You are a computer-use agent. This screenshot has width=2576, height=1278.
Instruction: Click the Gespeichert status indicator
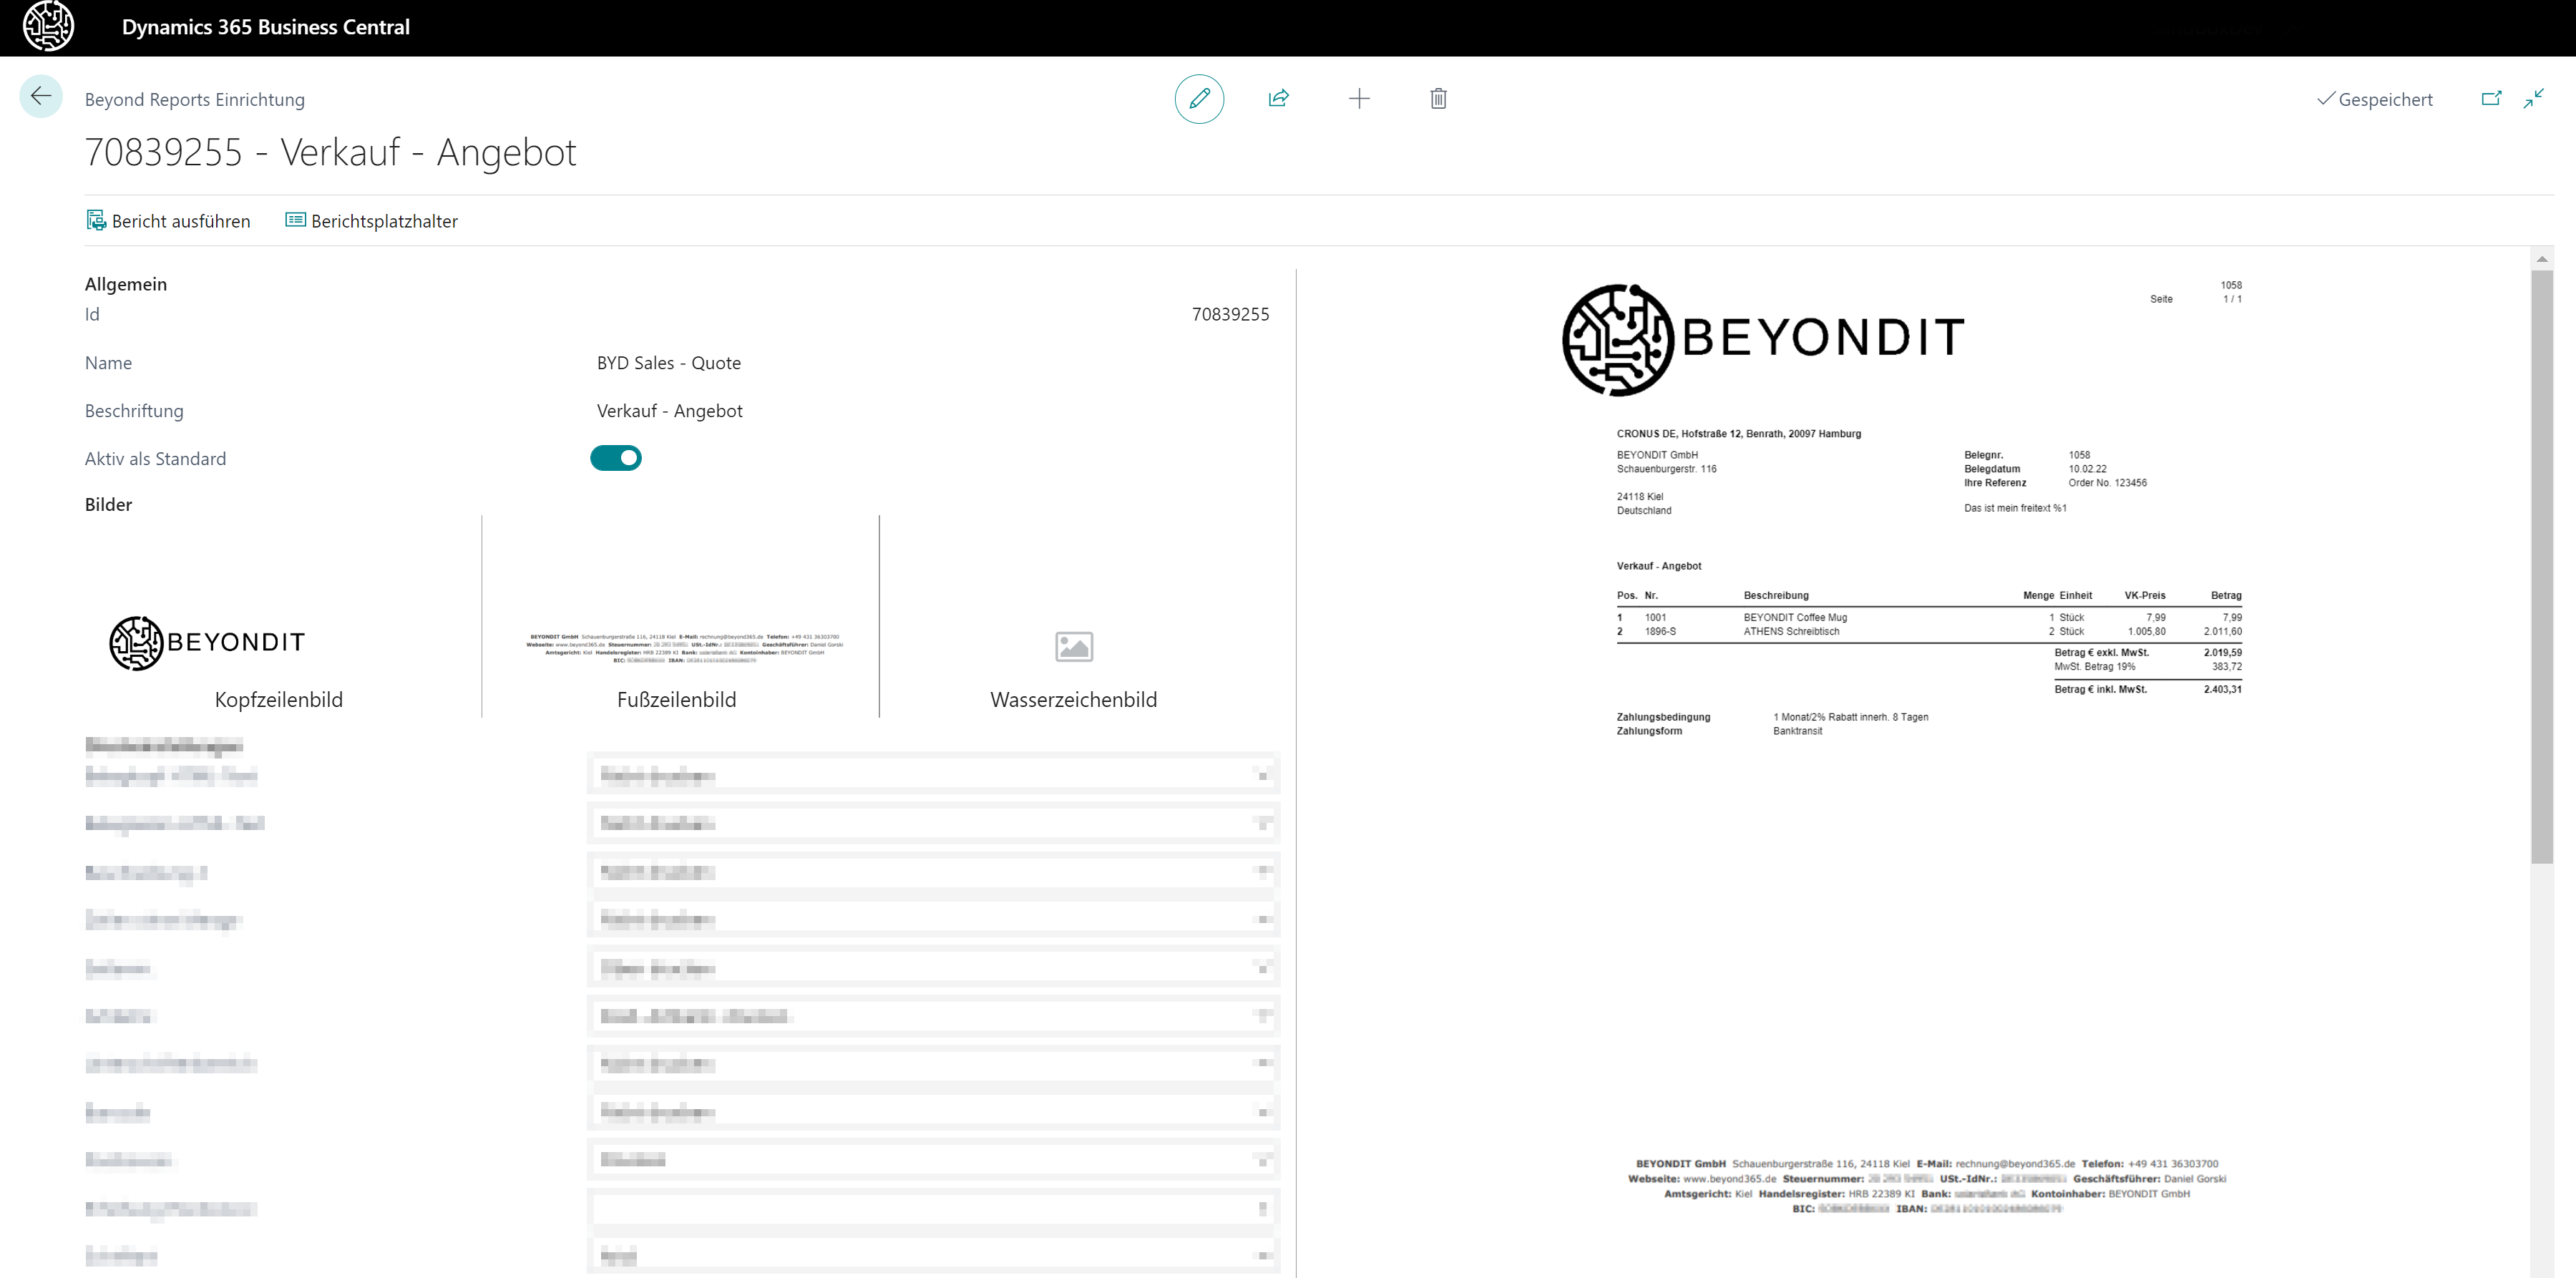pos(2375,99)
